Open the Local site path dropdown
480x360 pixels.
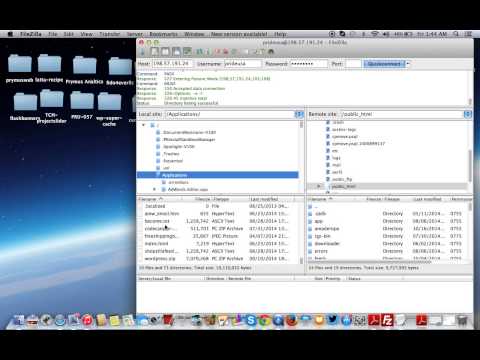click(x=299, y=114)
